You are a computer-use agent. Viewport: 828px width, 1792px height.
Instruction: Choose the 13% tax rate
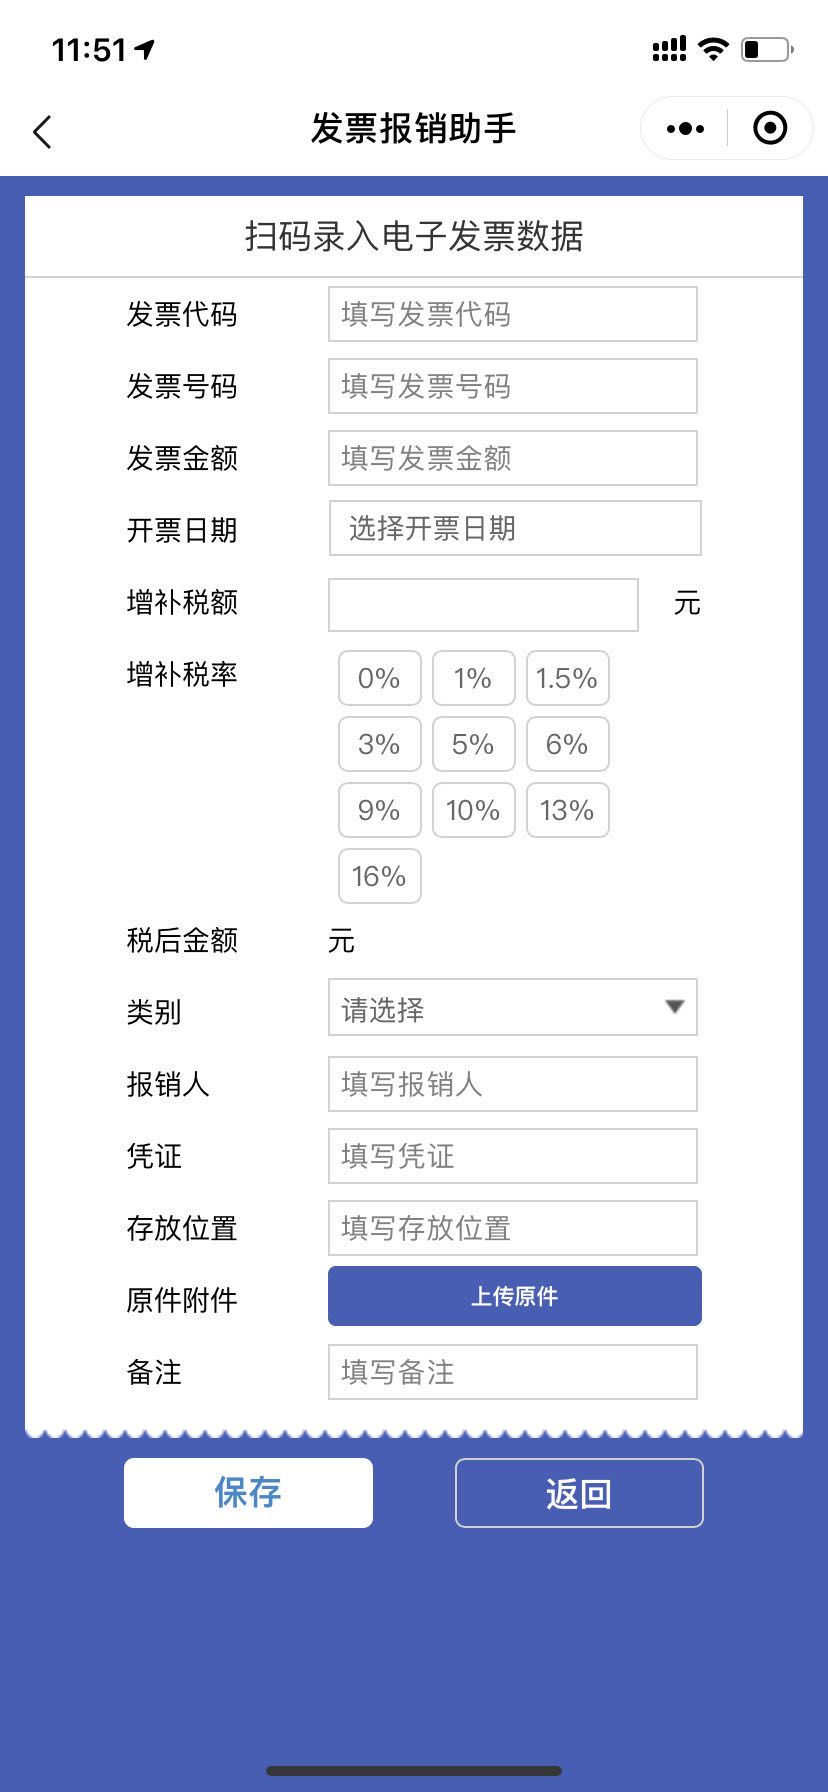[x=567, y=810]
